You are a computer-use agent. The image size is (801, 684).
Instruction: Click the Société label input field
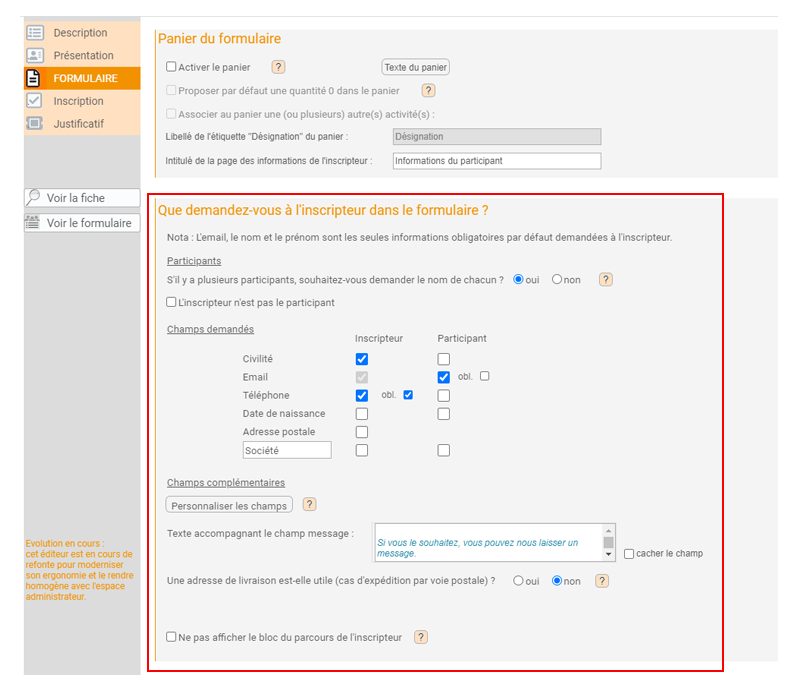tap(287, 450)
